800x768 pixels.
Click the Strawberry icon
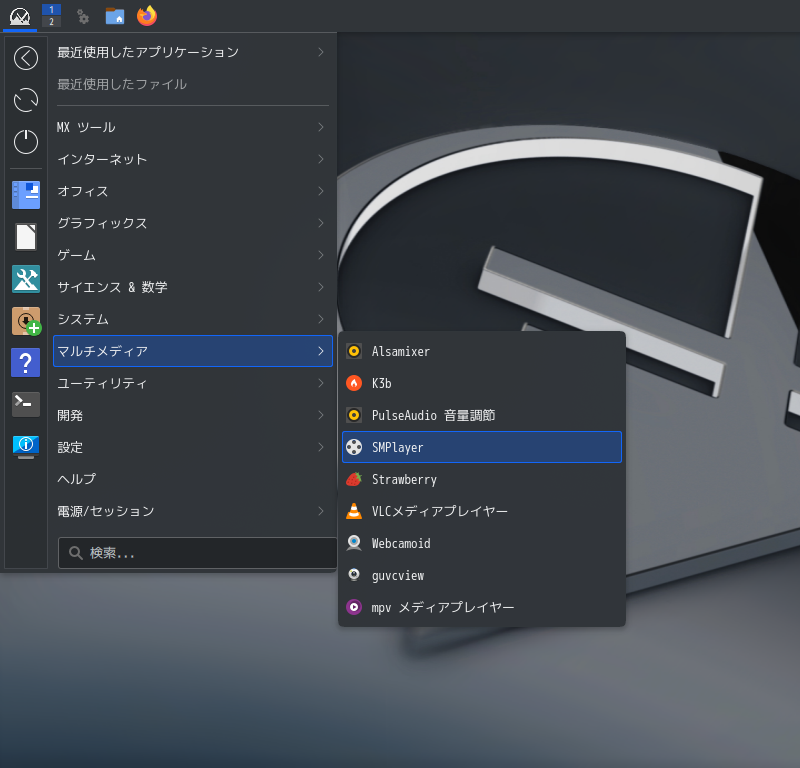(354, 479)
